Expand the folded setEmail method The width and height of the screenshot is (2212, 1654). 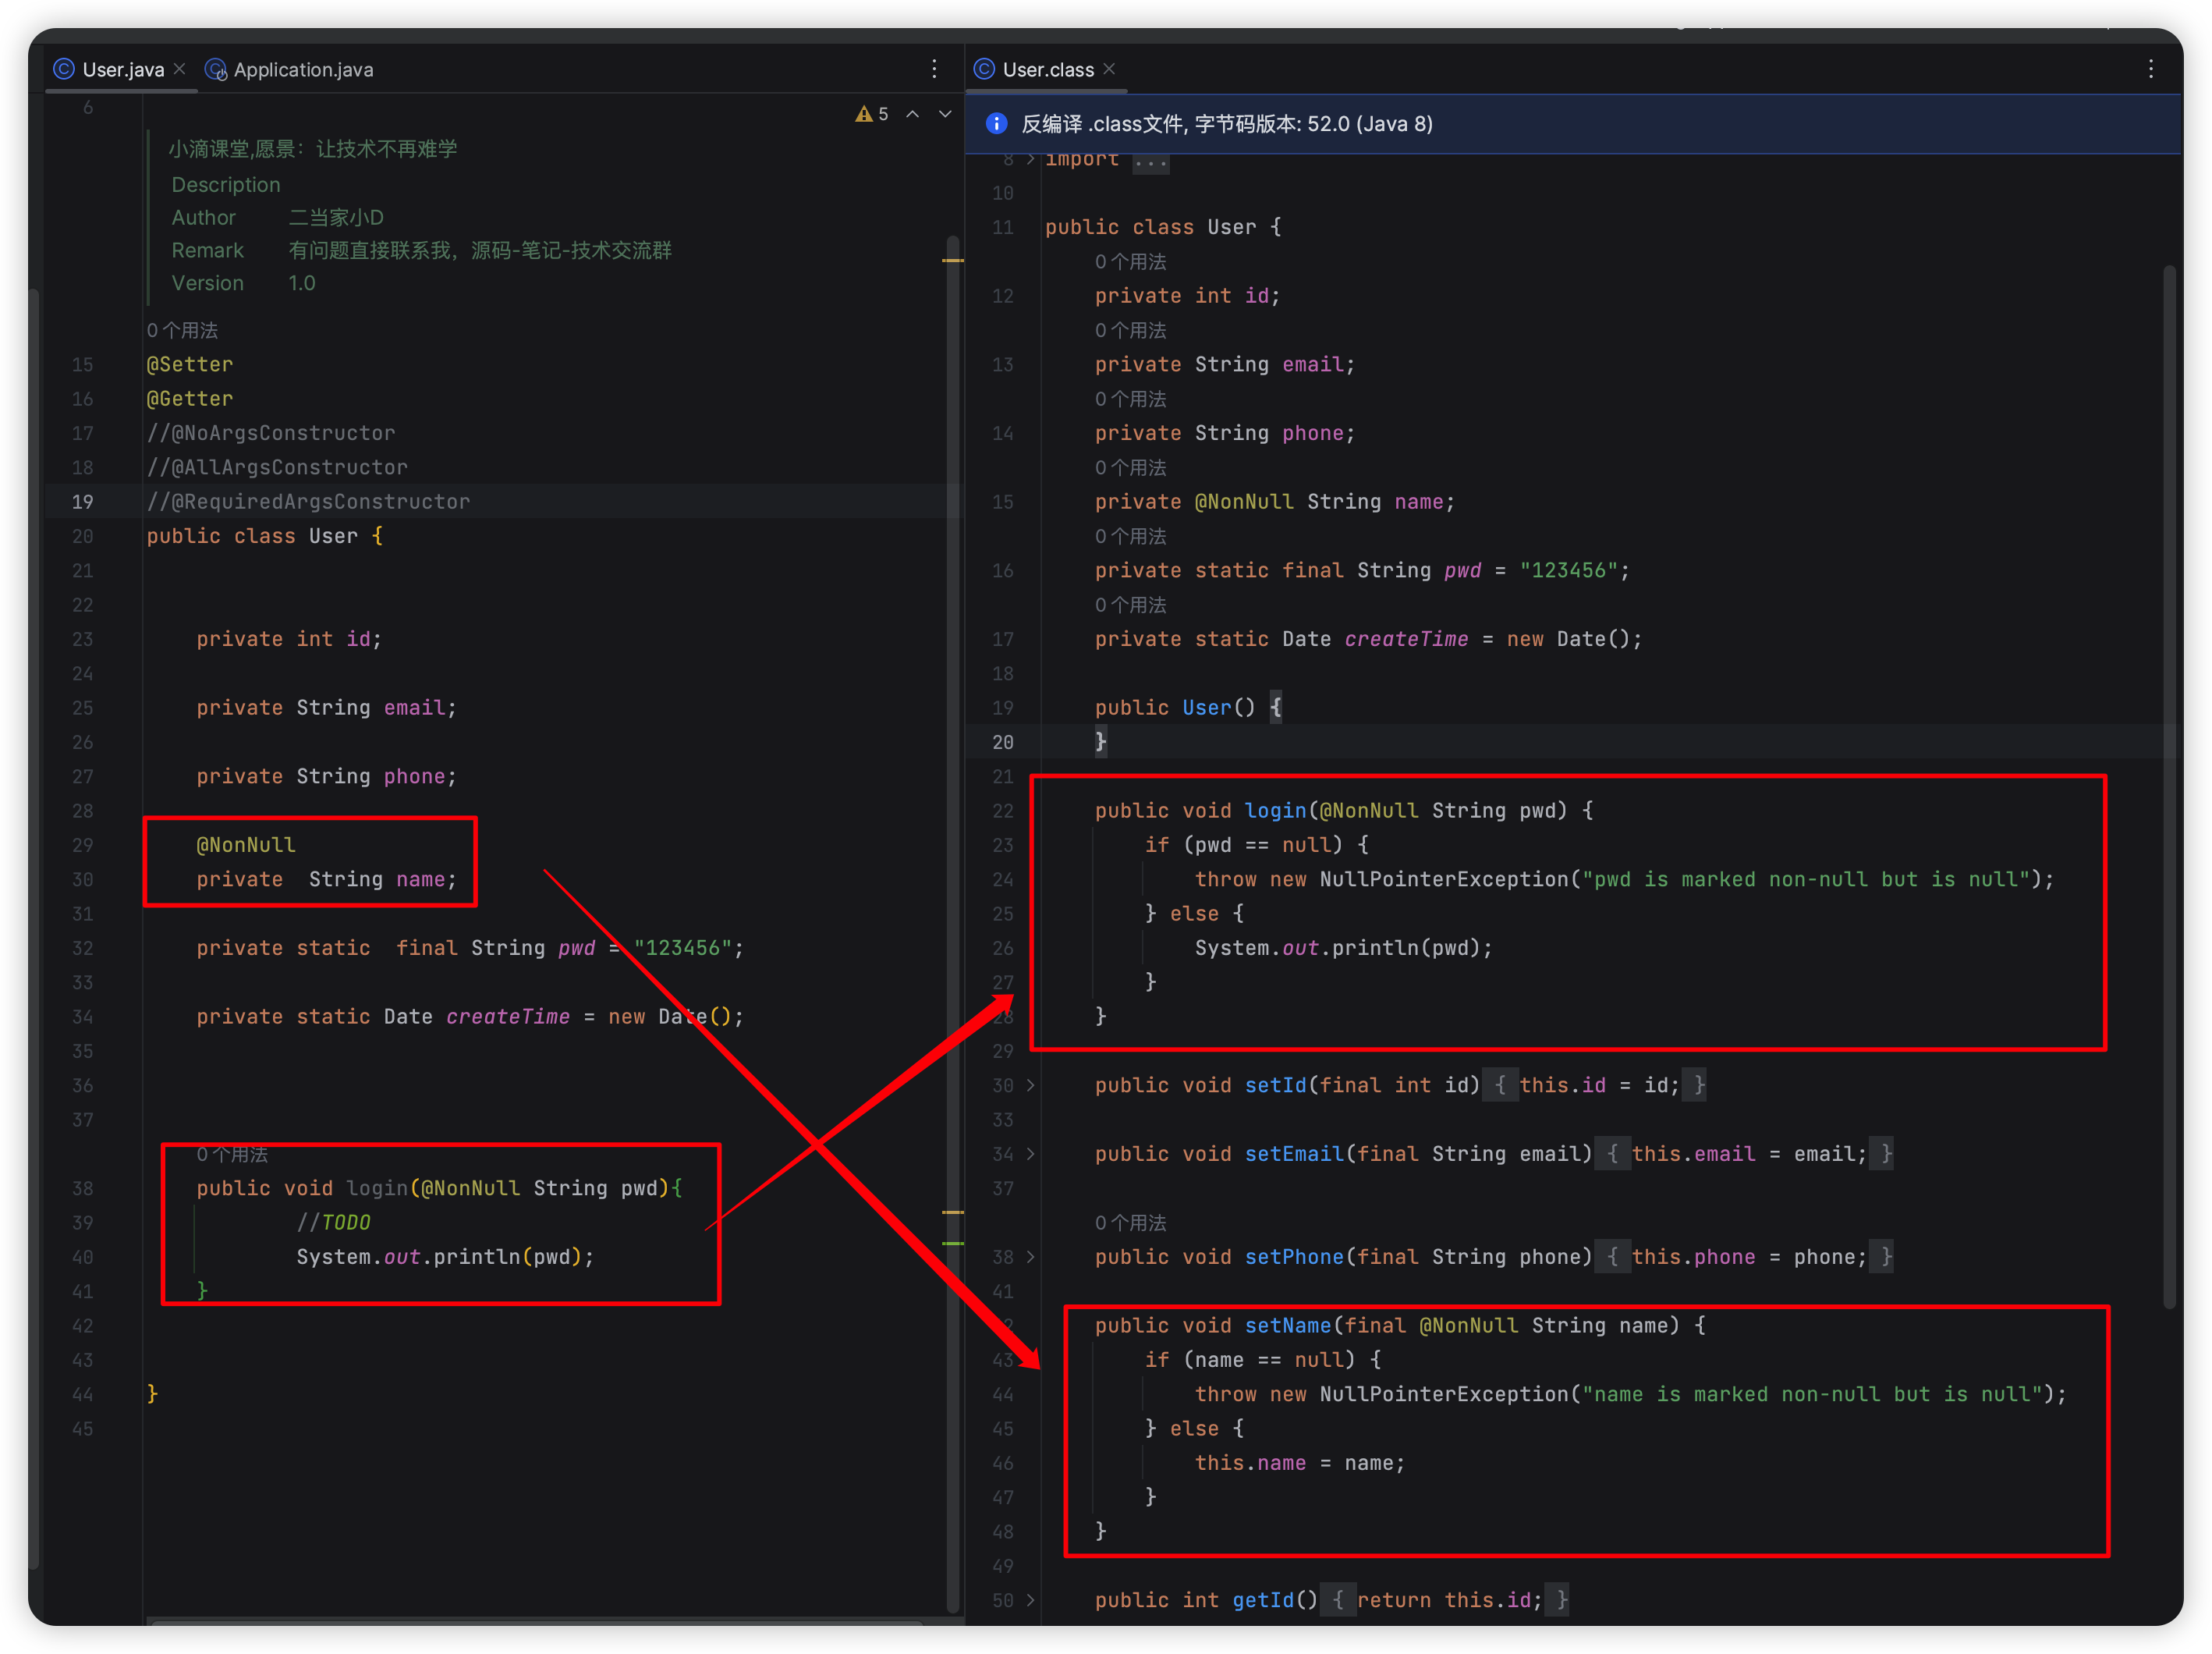click(1030, 1154)
